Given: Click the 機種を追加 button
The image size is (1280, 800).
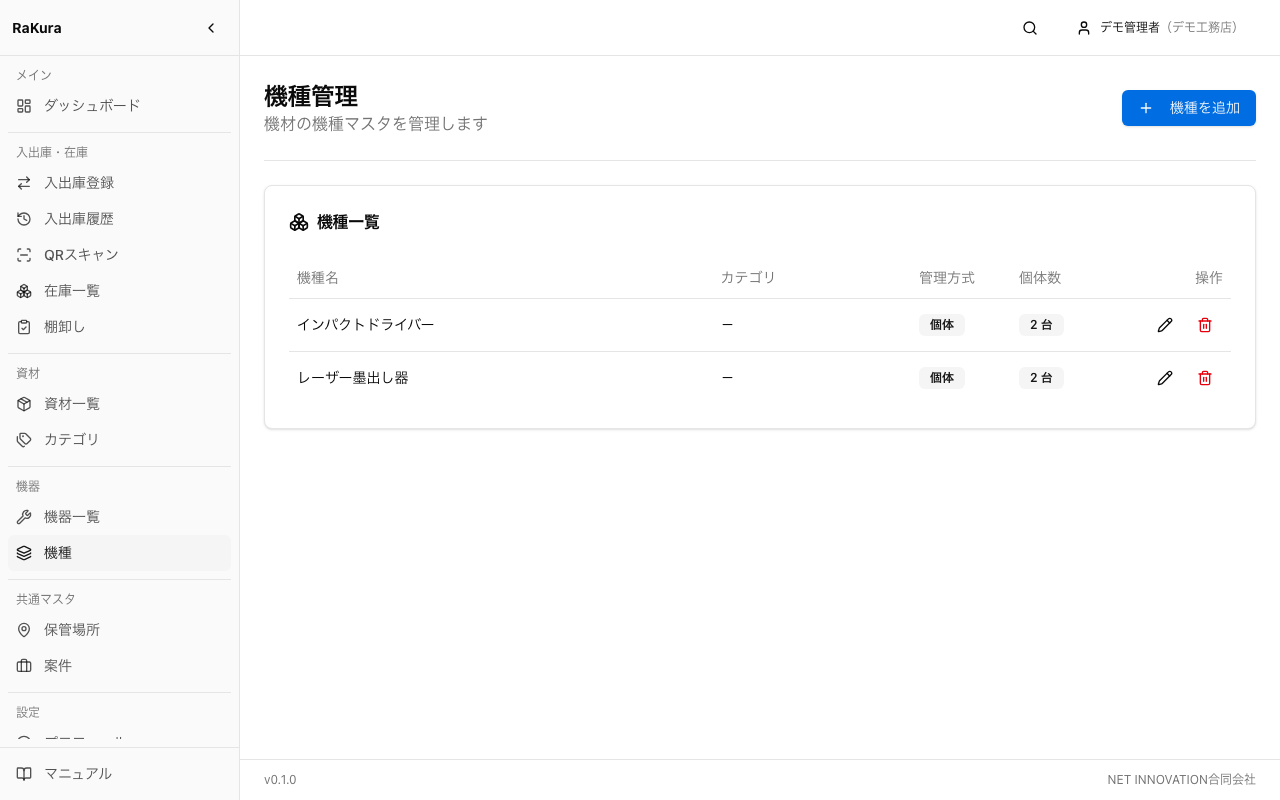Looking at the screenshot, I should (1189, 108).
